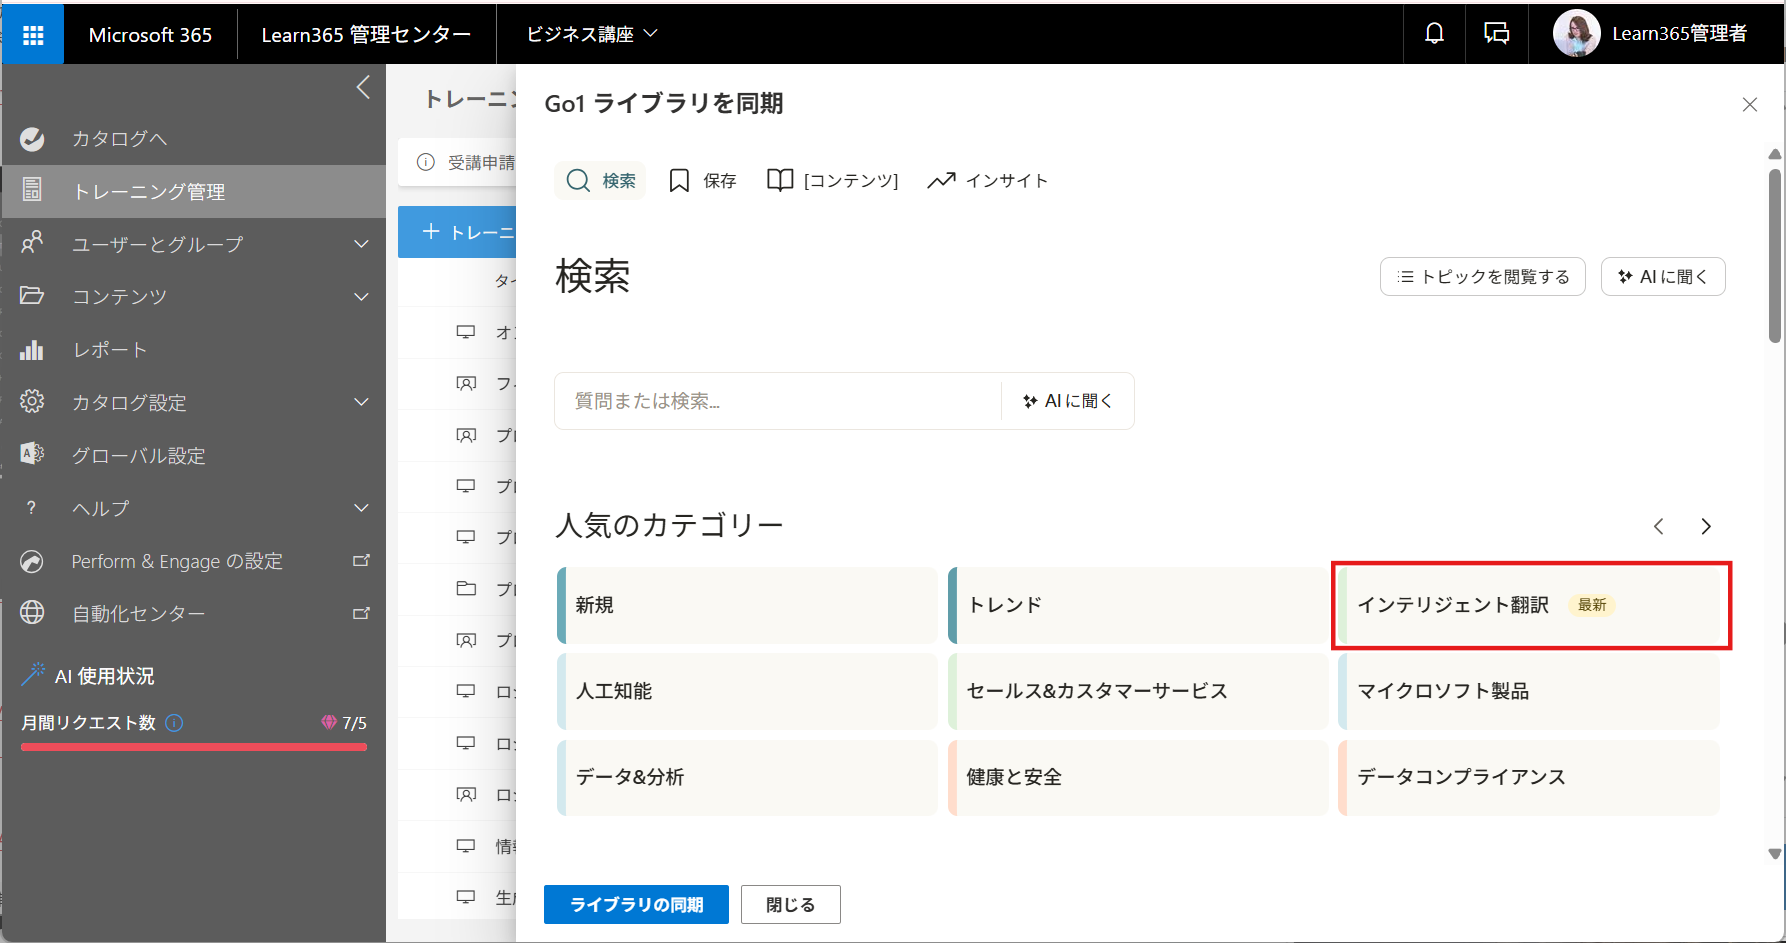Open the 新規 category card

(x=747, y=605)
